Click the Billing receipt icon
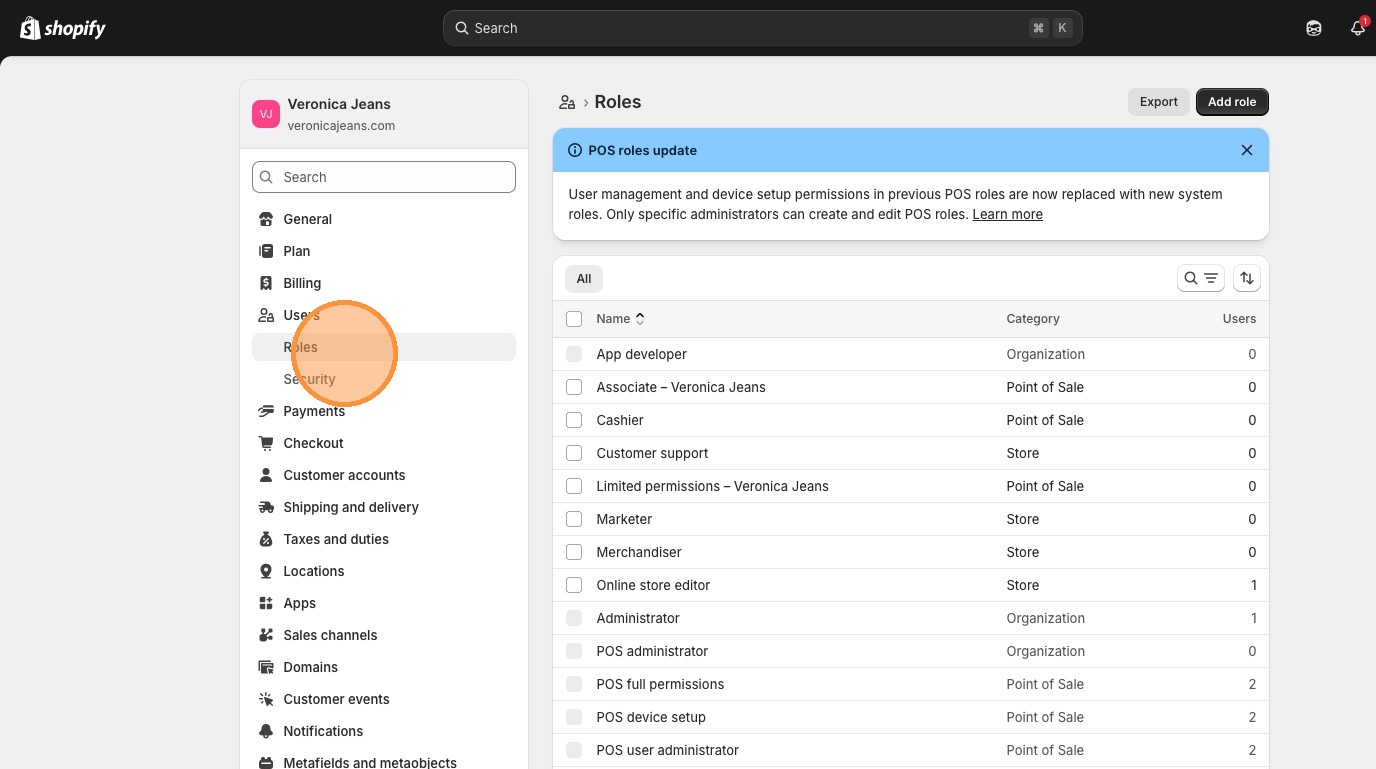The height and width of the screenshot is (769, 1376). click(x=266, y=283)
